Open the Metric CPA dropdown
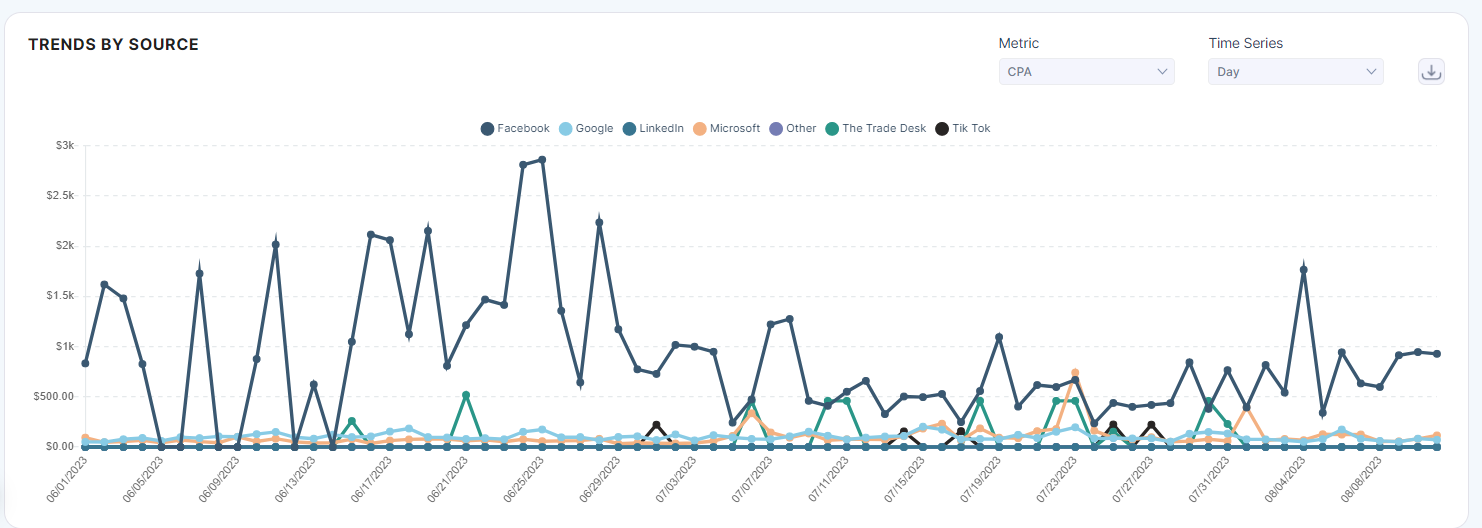This screenshot has height=528, width=1482. pyautogui.click(x=1085, y=72)
